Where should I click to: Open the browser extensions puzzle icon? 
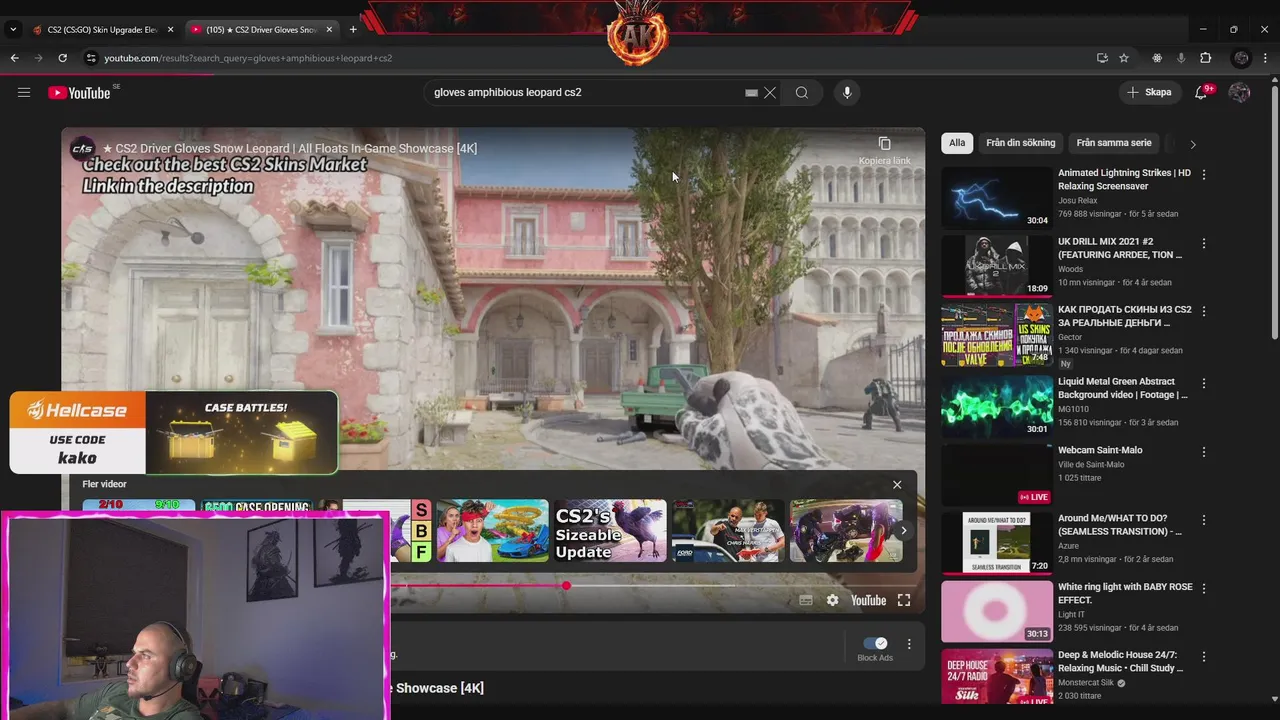(x=1205, y=58)
